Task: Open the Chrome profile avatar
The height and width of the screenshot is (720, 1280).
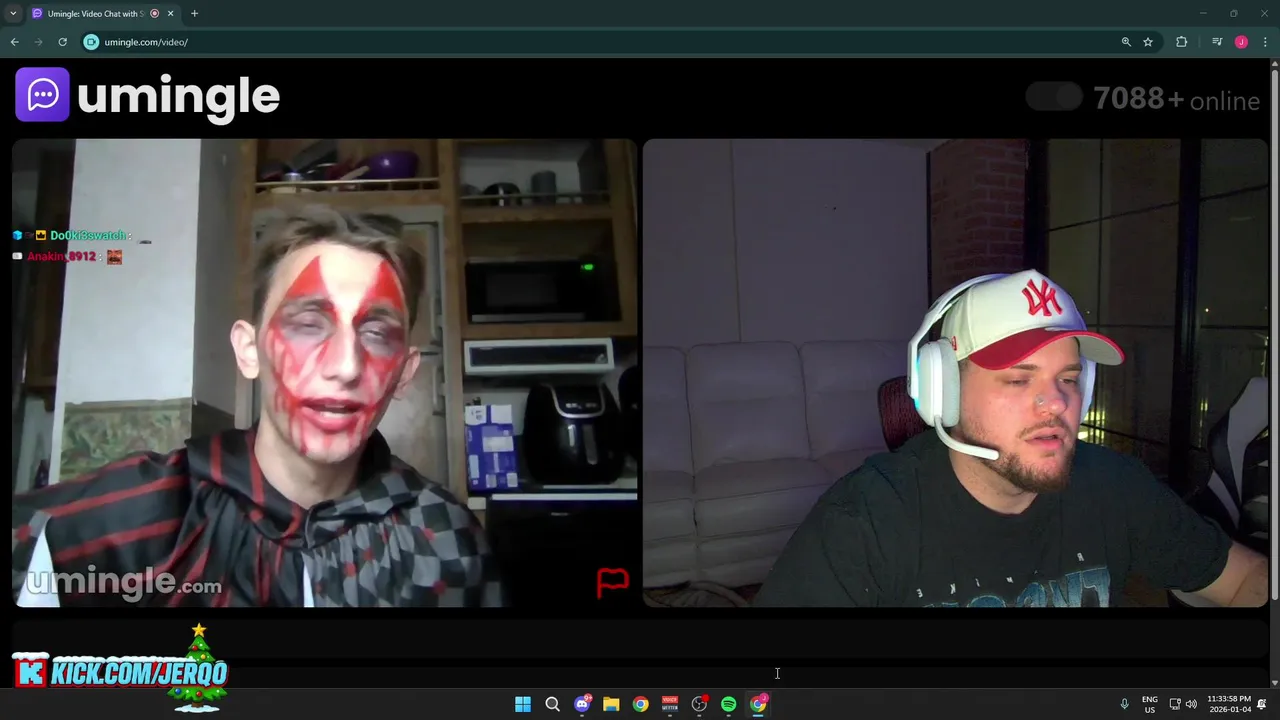Action: (x=1241, y=42)
